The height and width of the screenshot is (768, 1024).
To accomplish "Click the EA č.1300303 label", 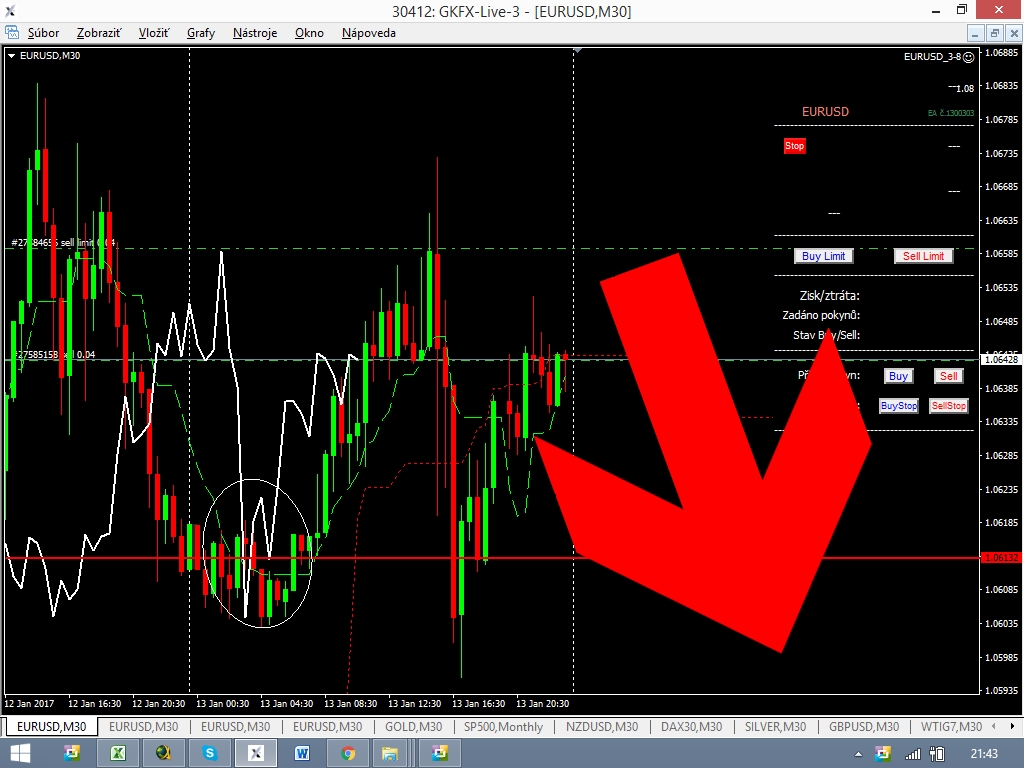I will pos(950,113).
